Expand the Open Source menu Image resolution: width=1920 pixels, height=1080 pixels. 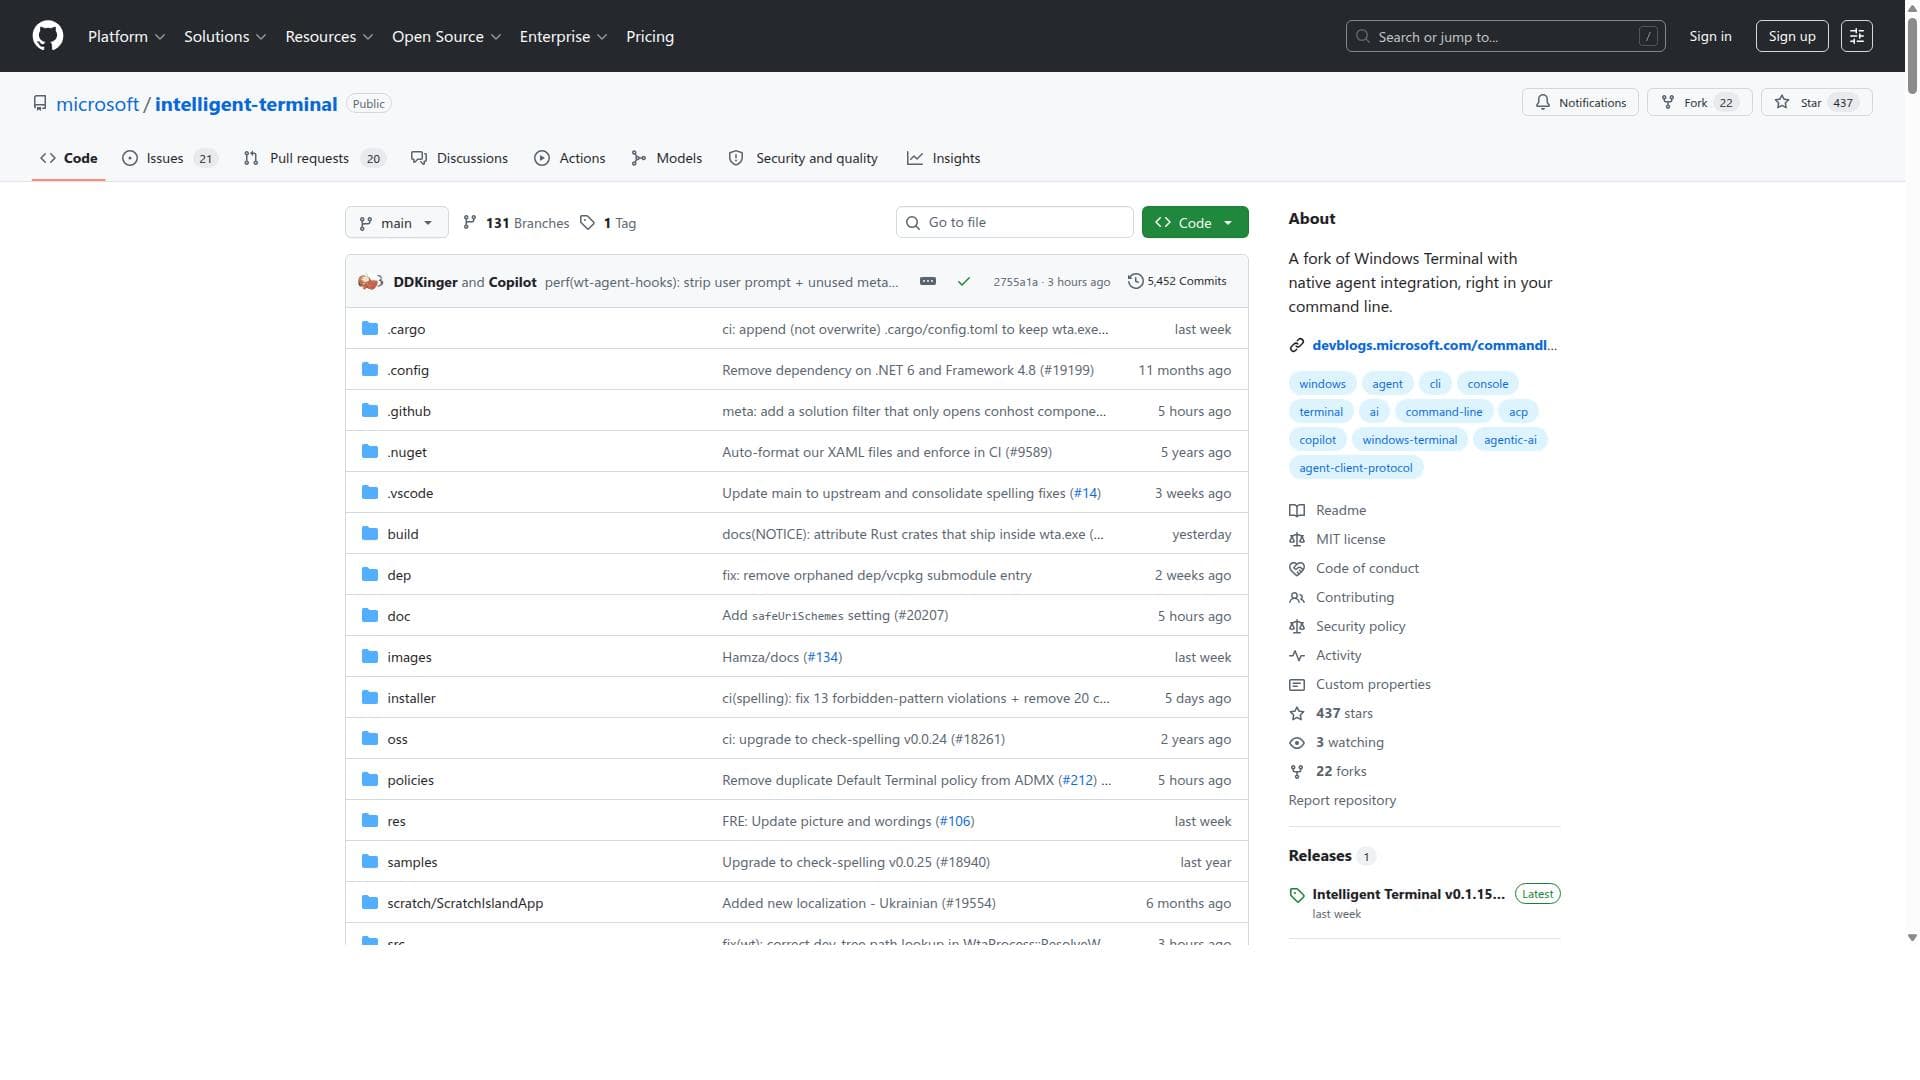[x=446, y=36]
